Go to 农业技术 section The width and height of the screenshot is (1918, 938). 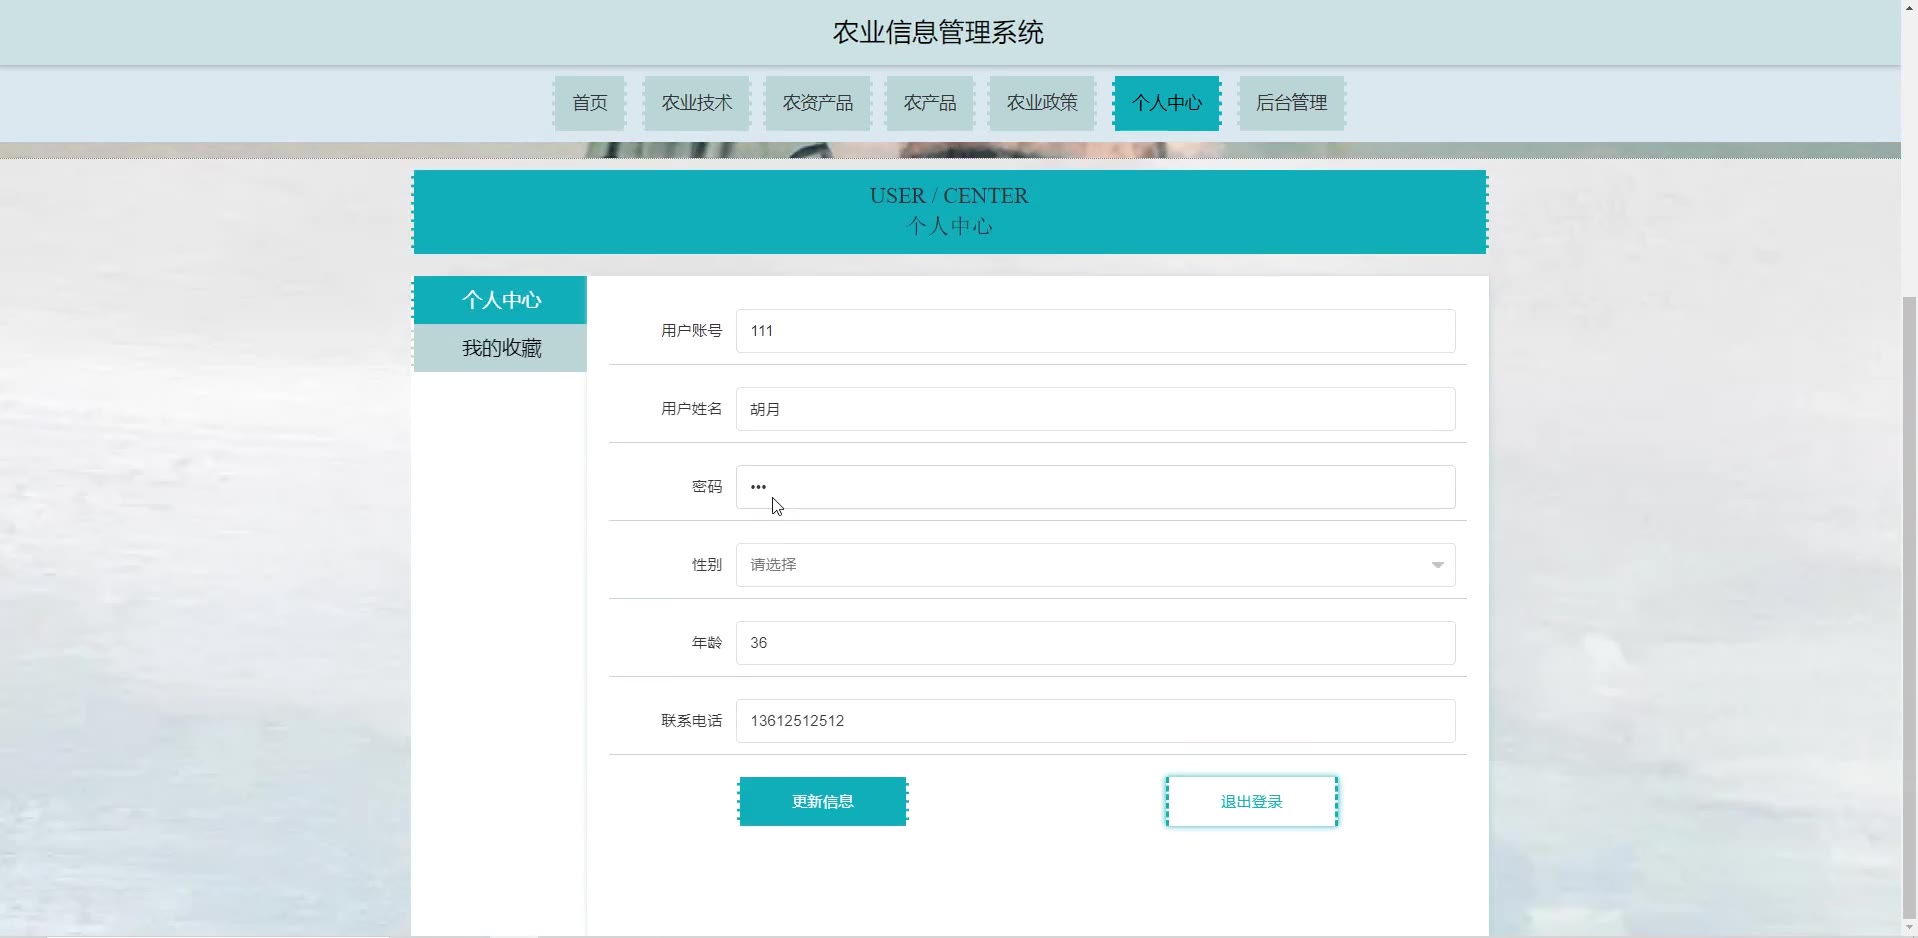696,103
